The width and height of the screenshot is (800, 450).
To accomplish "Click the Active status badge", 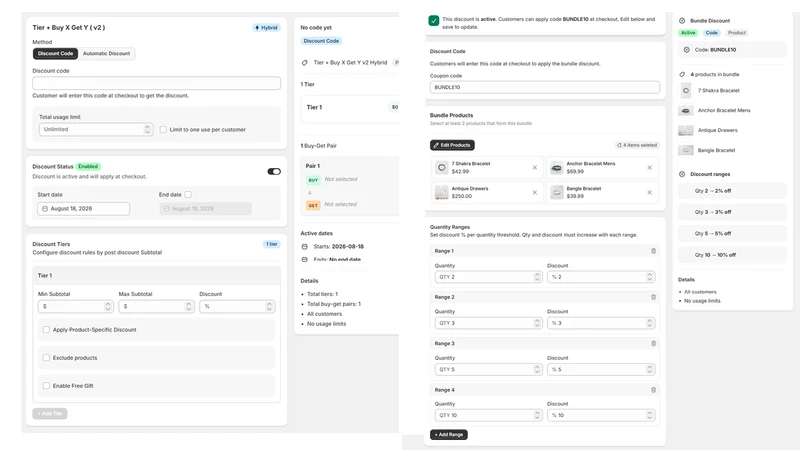I will 688,33.
